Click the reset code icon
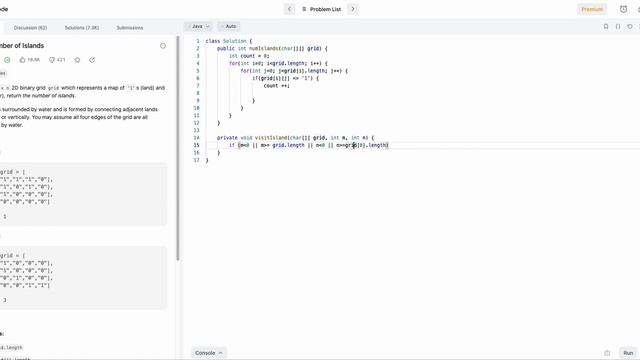The width and height of the screenshot is (640, 360). pyautogui.click(x=630, y=27)
